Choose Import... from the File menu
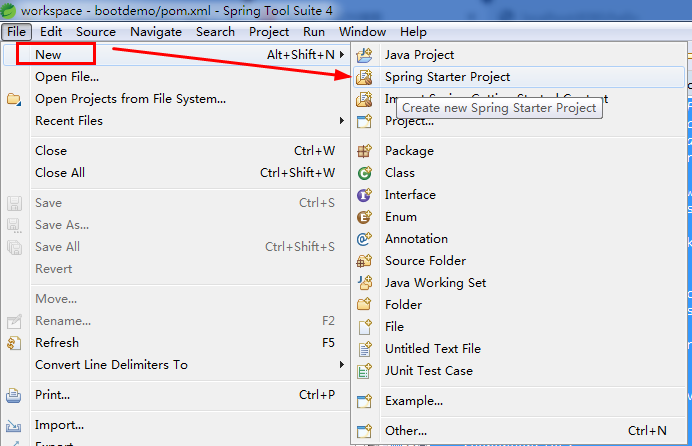This screenshot has height=446, width=692. (x=175, y=425)
